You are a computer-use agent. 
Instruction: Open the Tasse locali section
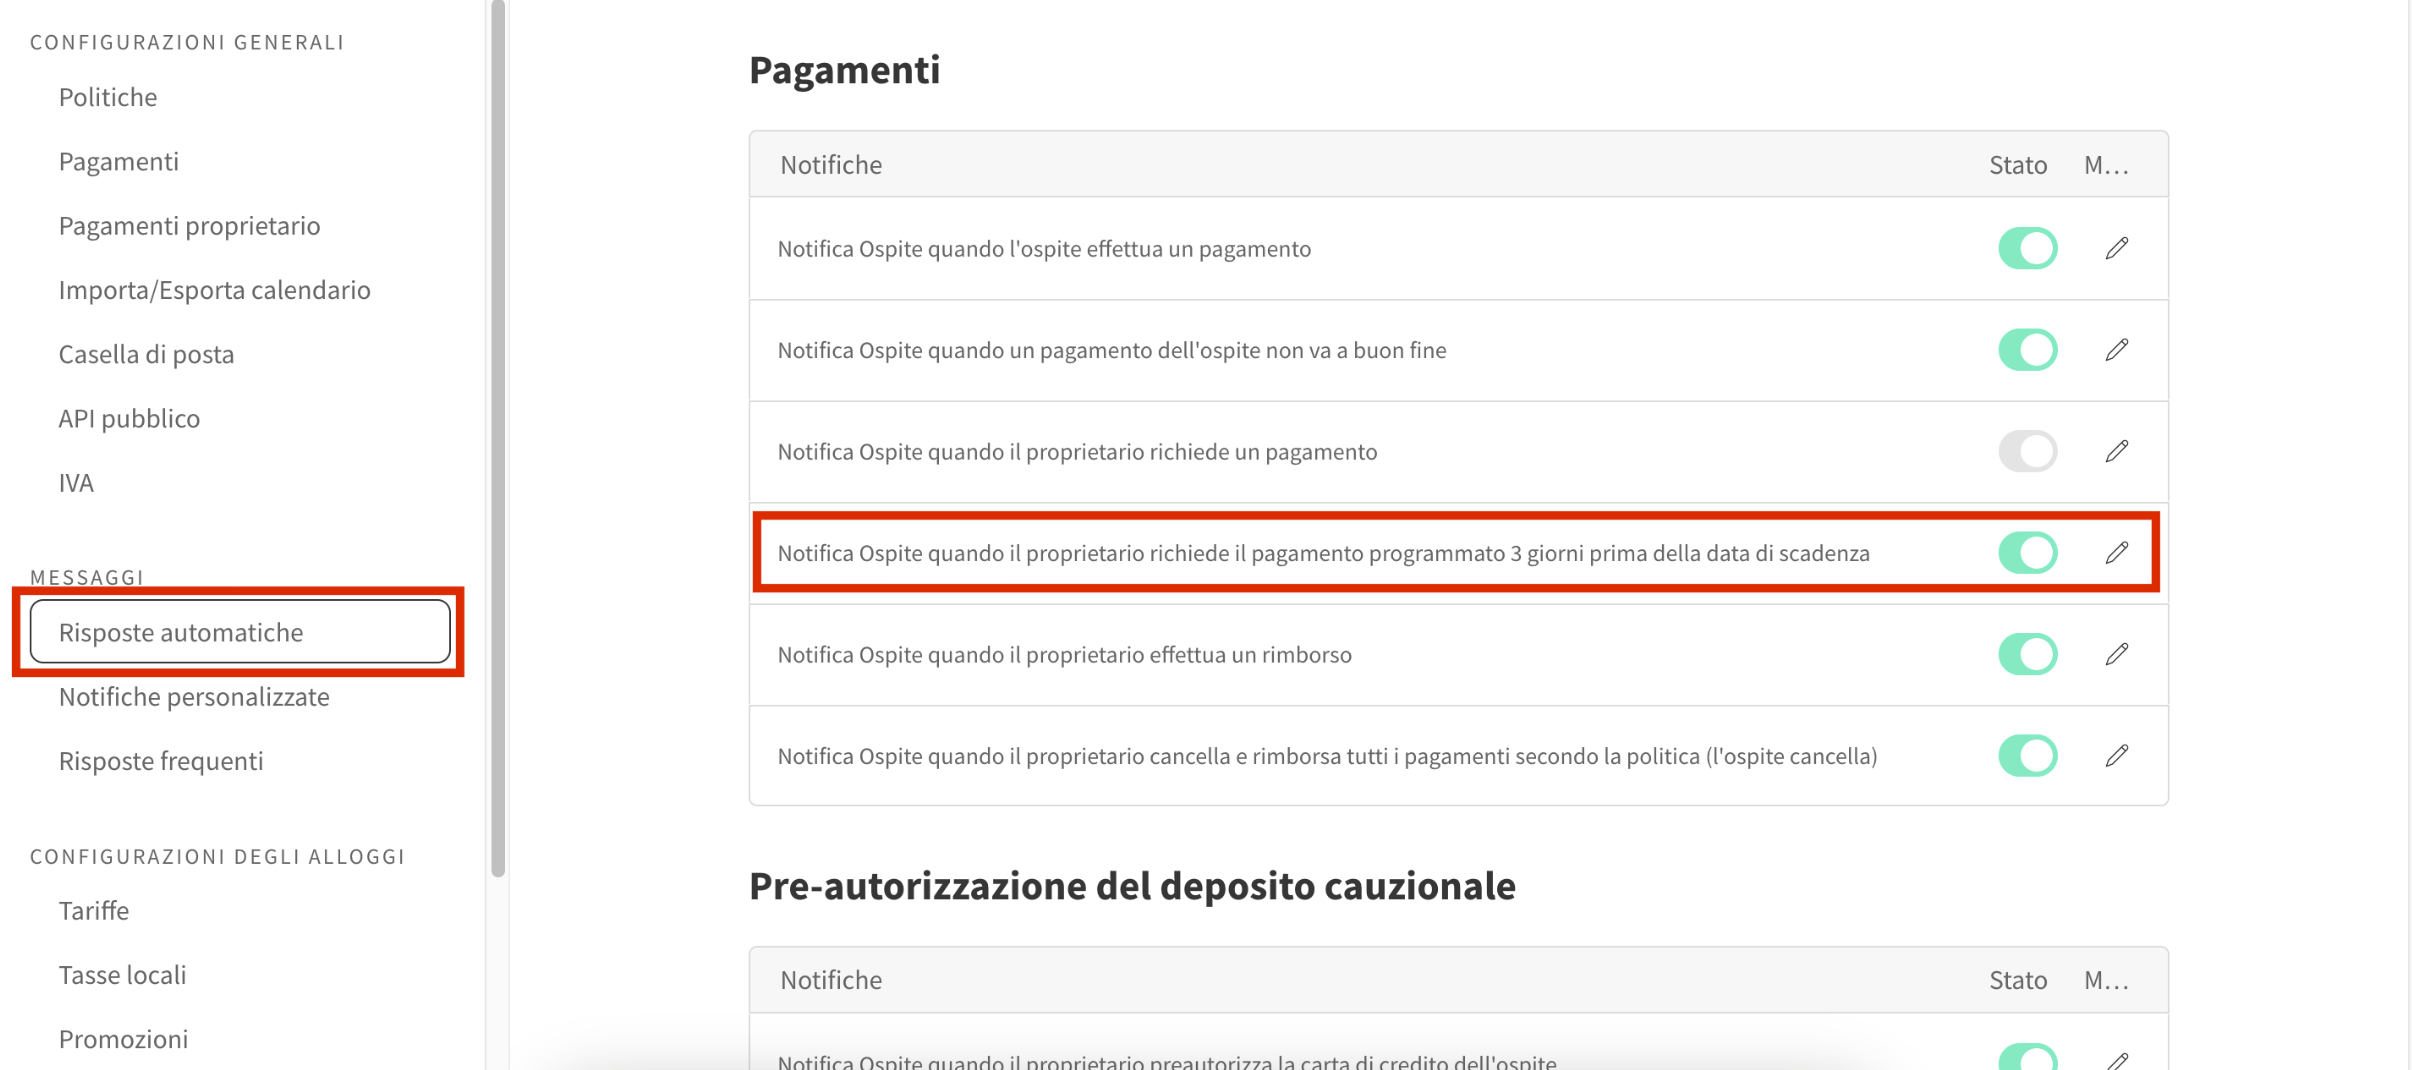(122, 975)
